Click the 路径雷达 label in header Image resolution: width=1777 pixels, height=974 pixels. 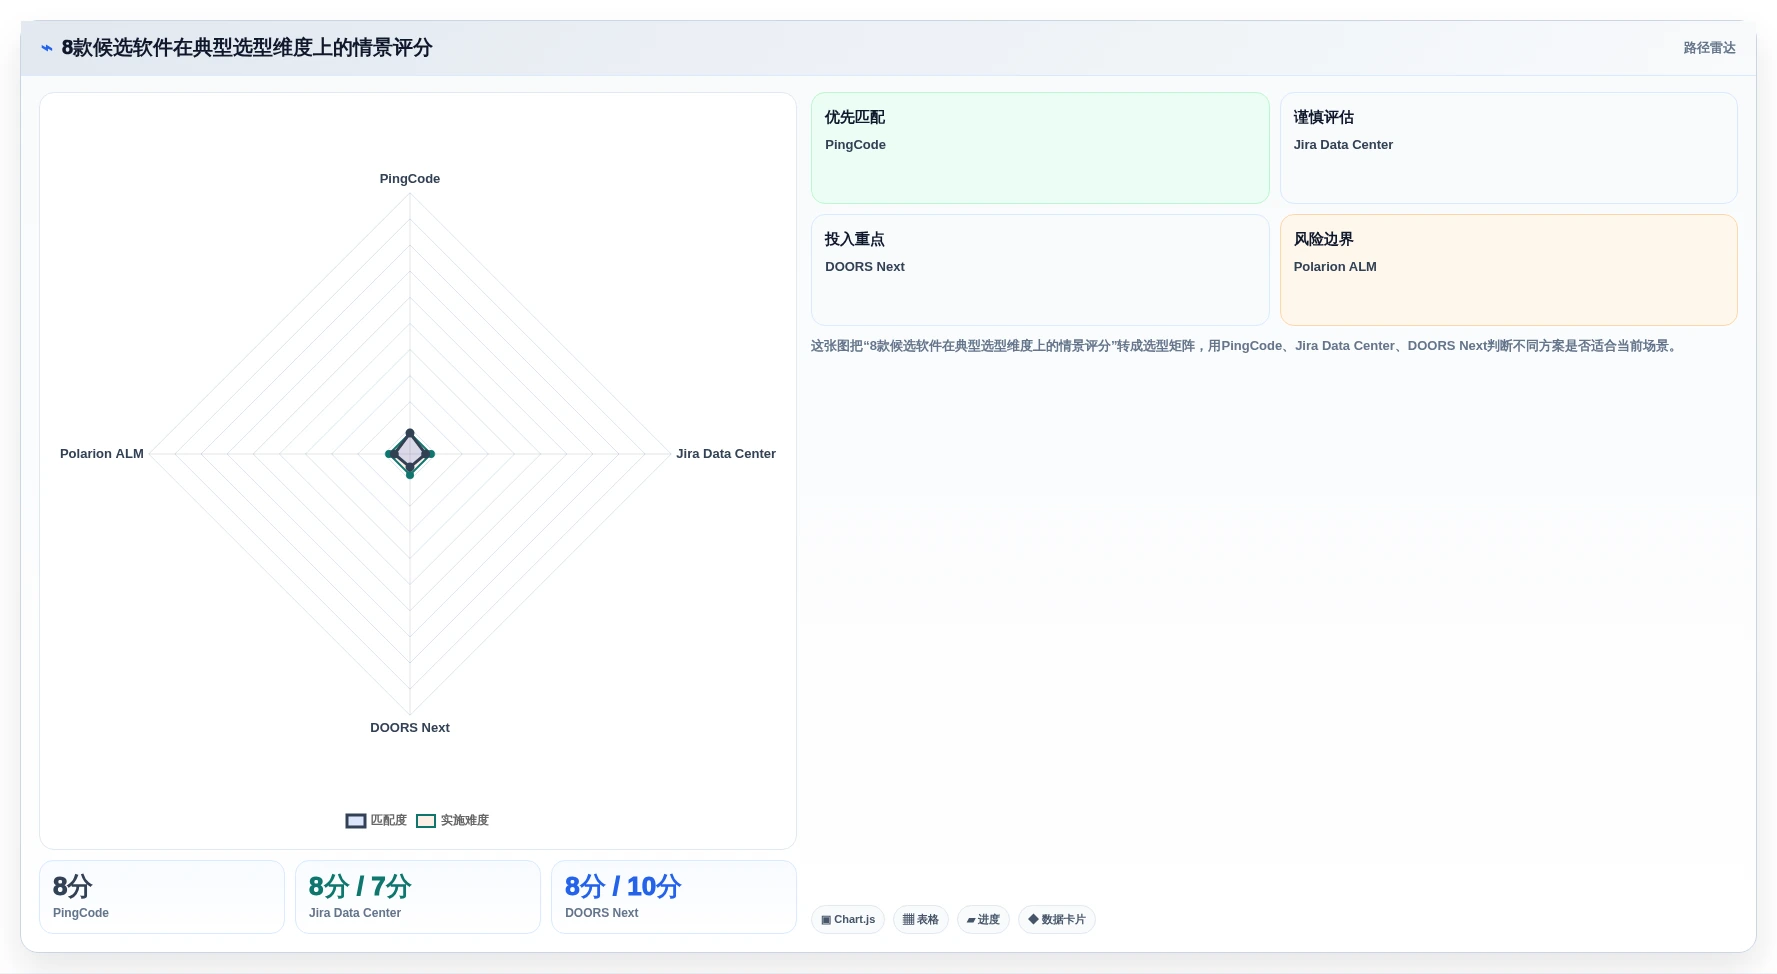(1709, 48)
